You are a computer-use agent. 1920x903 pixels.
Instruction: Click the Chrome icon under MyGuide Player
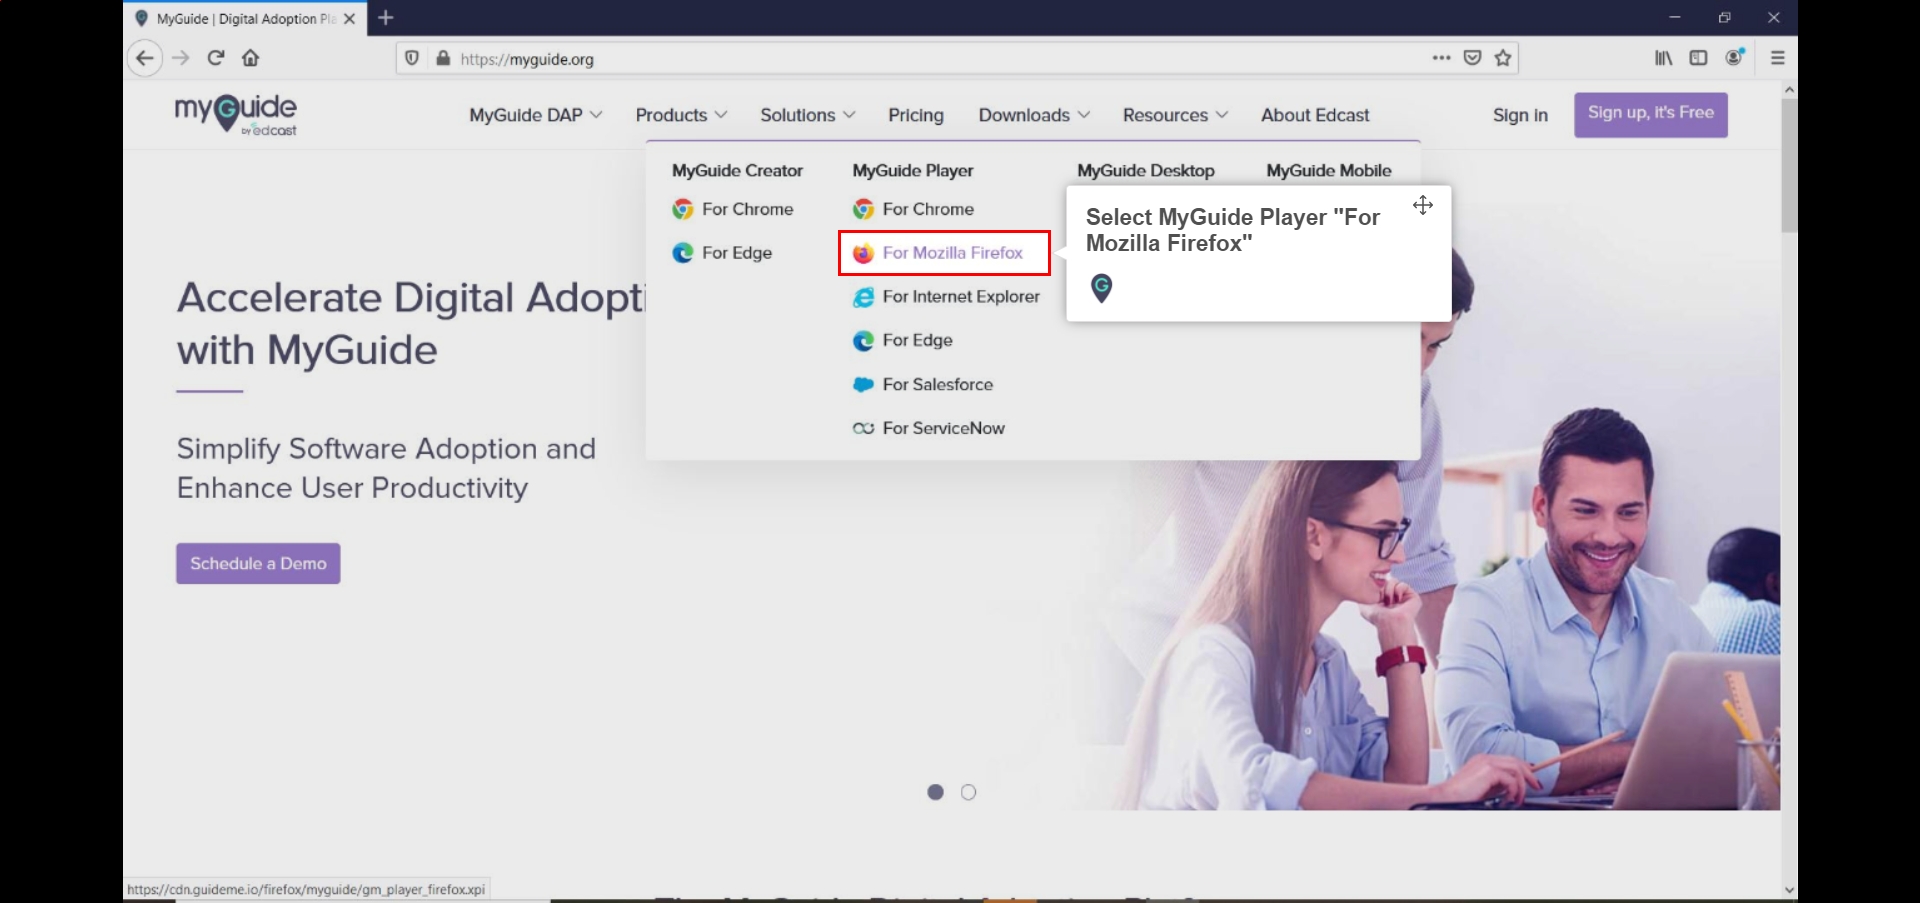[x=863, y=209]
